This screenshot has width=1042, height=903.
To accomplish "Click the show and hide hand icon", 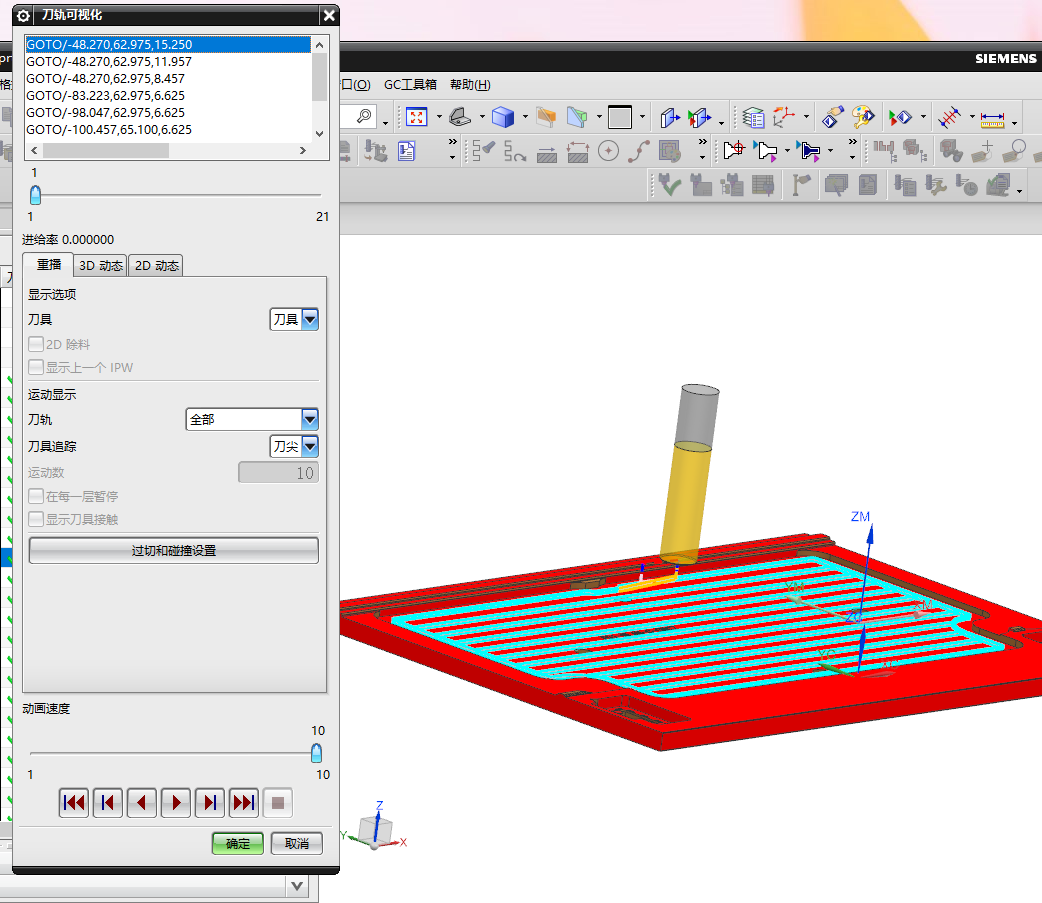I will [833, 118].
